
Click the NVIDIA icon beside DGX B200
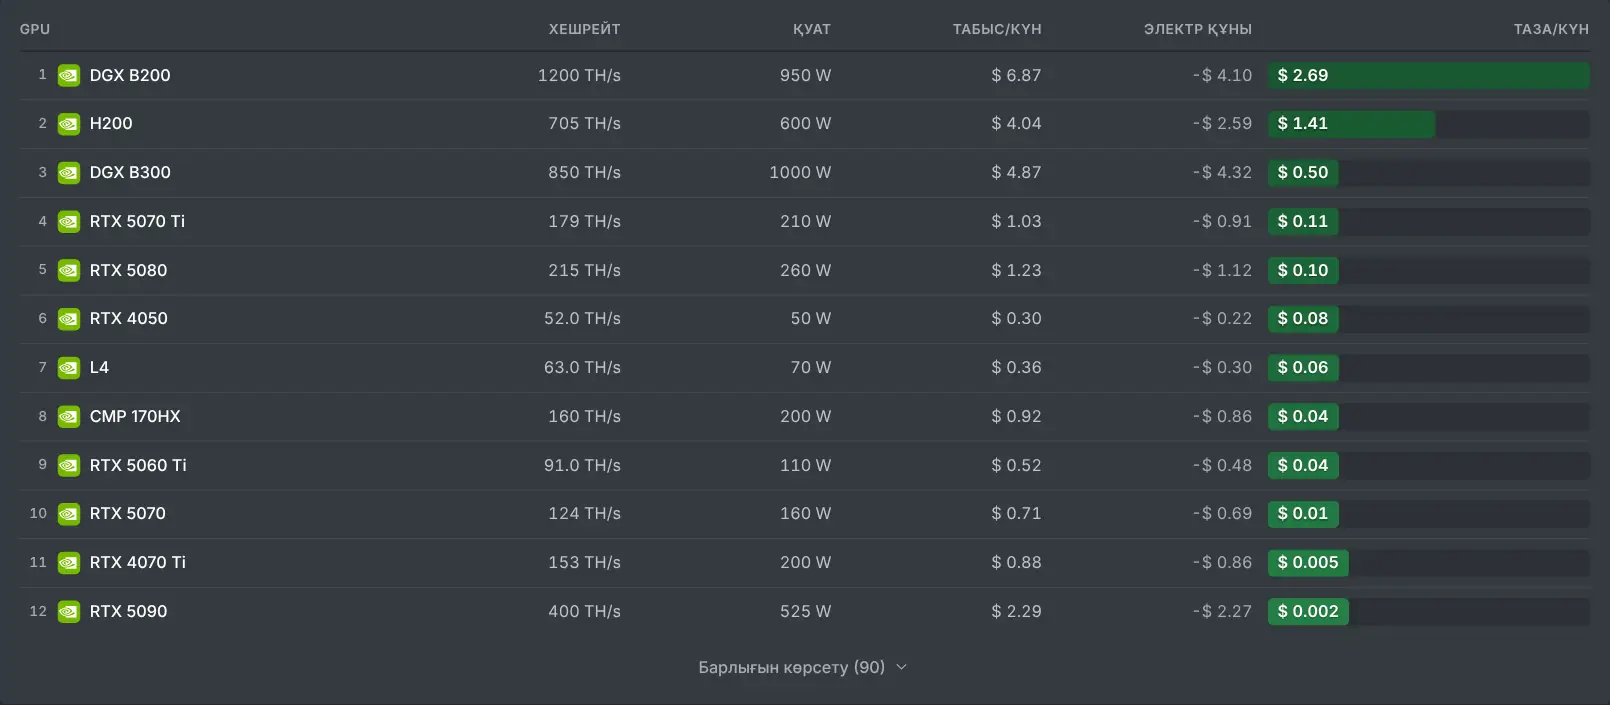(68, 75)
